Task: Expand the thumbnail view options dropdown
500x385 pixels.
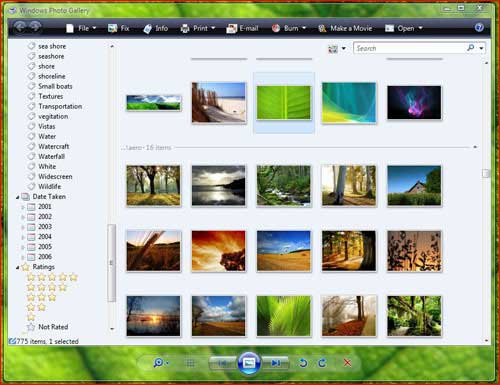Action: 344,49
